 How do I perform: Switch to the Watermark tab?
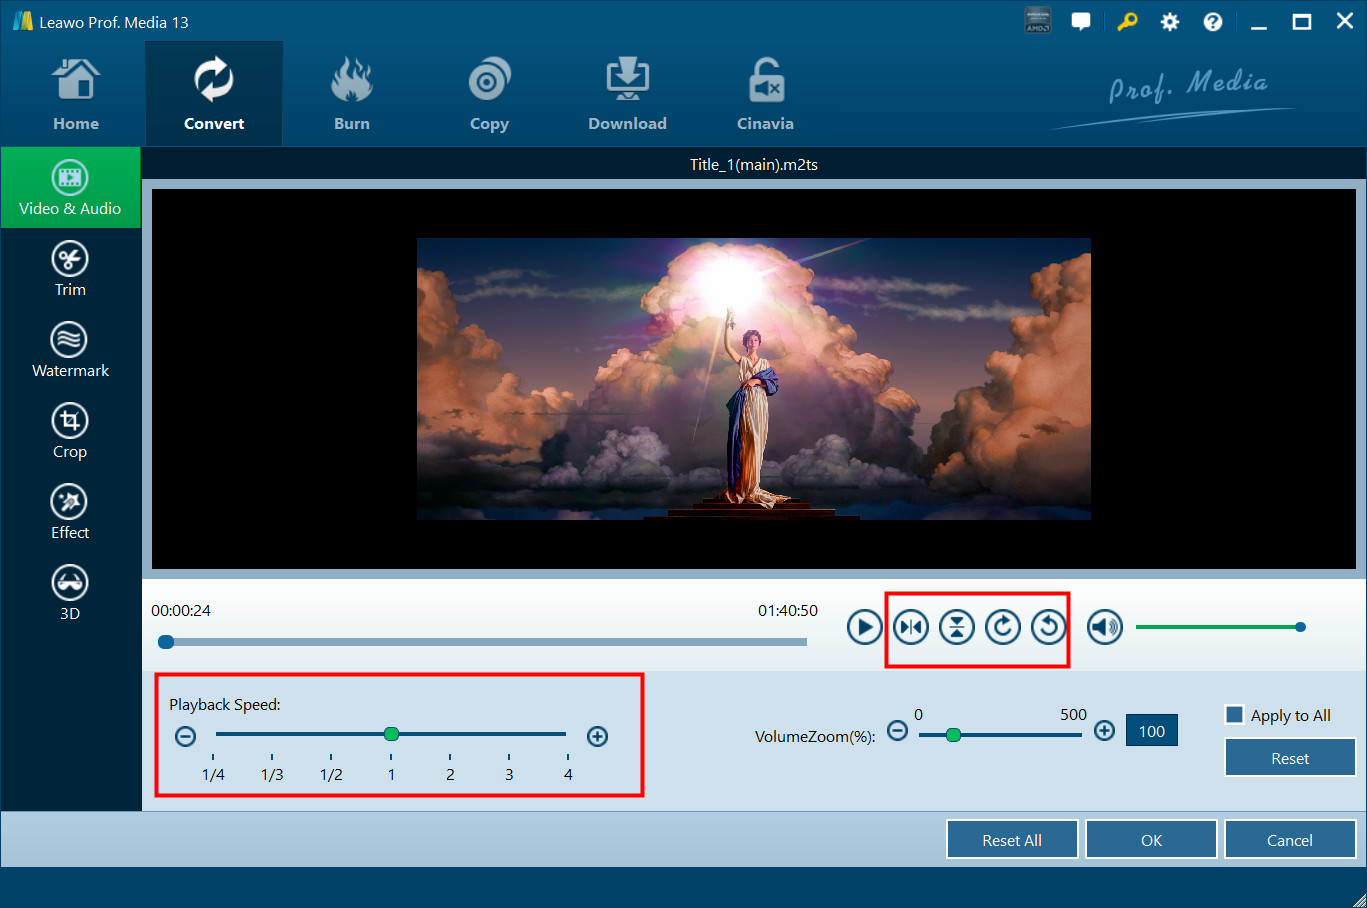[x=70, y=350]
